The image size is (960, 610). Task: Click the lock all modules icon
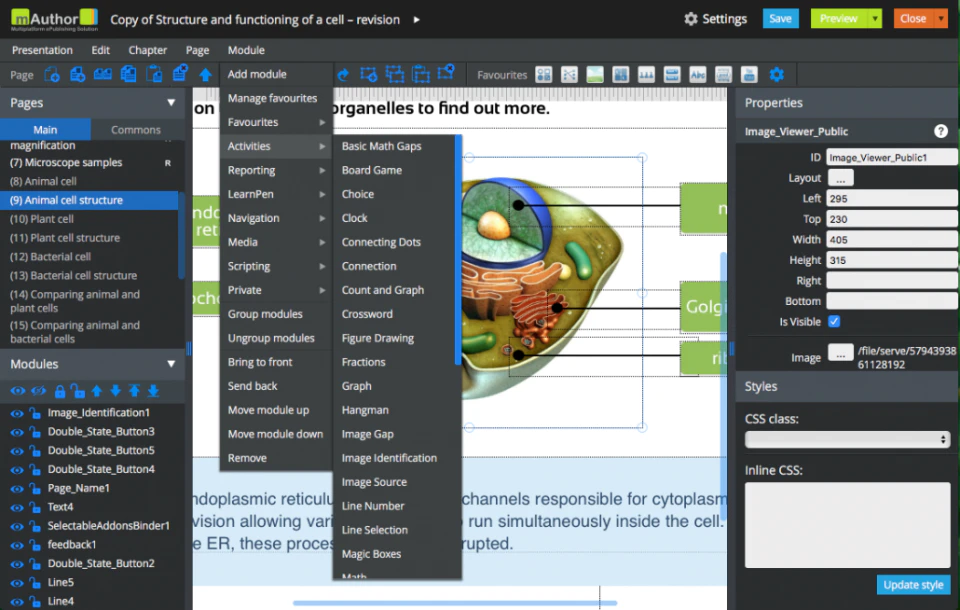click(59, 391)
